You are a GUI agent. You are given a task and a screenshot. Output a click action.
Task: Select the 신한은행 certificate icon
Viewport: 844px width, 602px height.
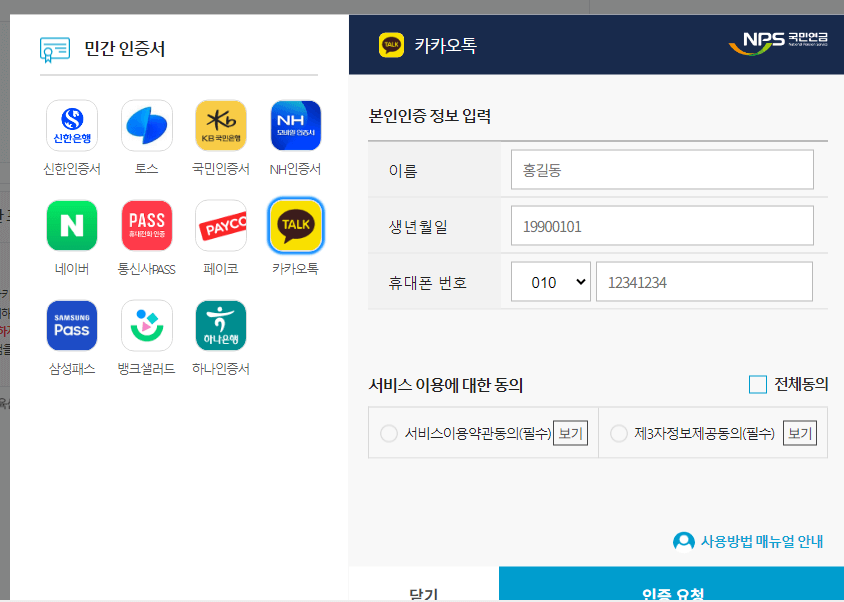[71, 125]
